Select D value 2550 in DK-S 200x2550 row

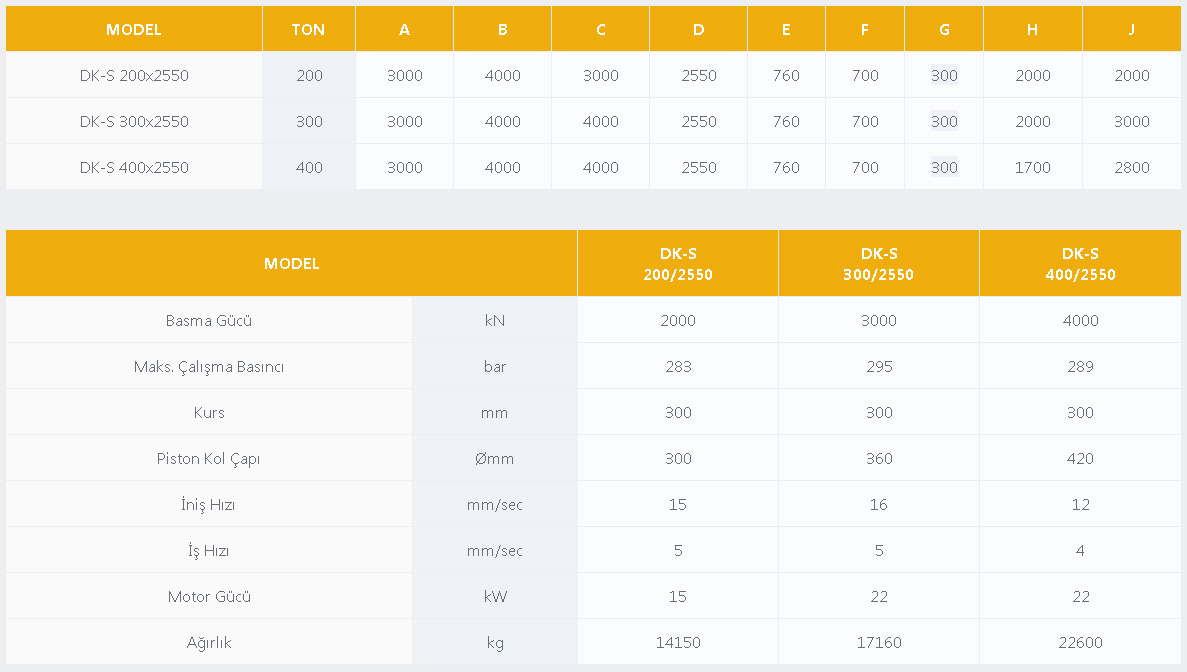(699, 76)
